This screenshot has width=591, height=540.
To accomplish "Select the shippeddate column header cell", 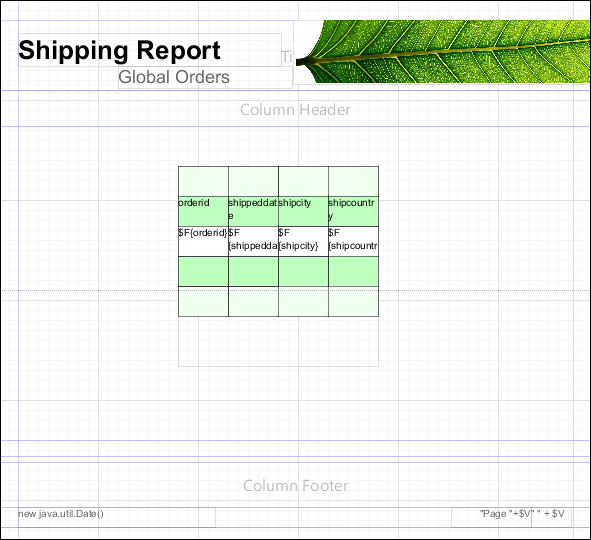I will pyautogui.click(x=253, y=211).
